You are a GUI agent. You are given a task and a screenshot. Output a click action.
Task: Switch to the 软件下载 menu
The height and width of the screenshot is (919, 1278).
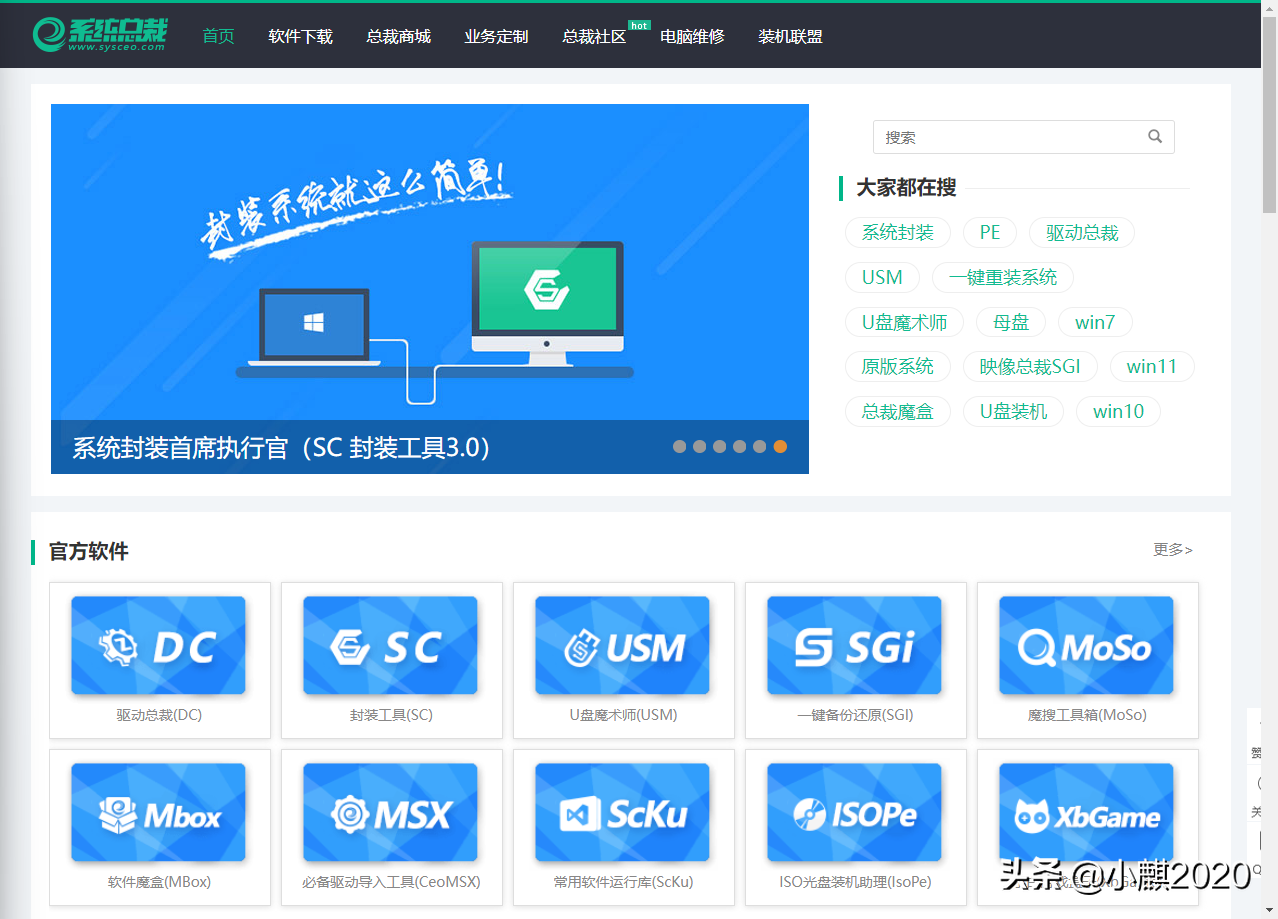pyautogui.click(x=300, y=36)
